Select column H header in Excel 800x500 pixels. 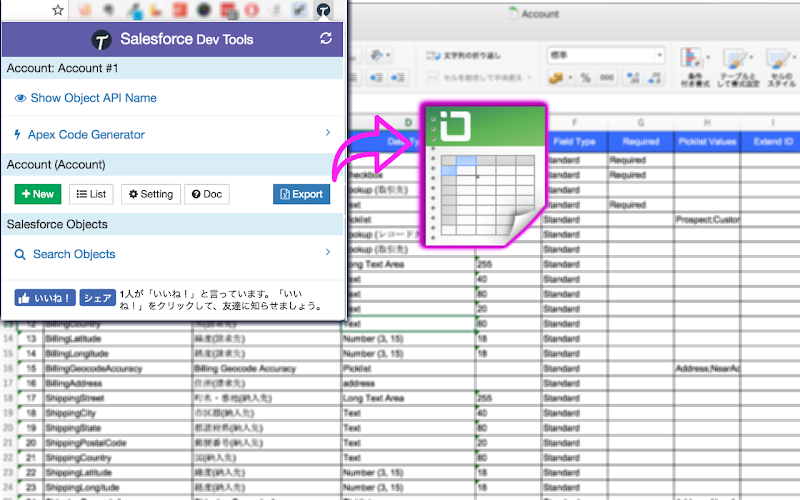coord(707,122)
